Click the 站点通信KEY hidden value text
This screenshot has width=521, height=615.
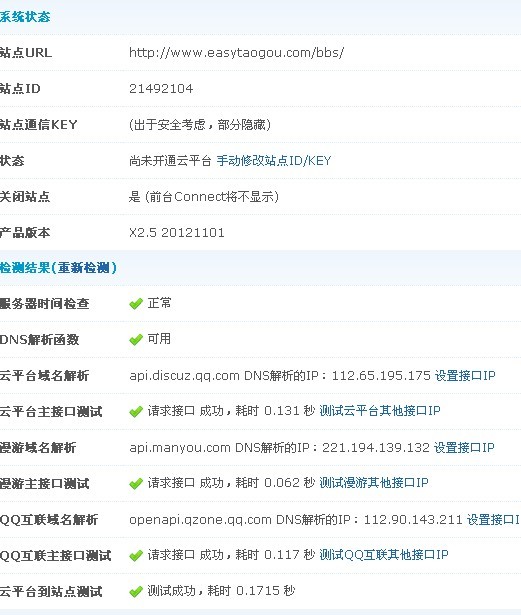pyautogui.click(x=200, y=125)
